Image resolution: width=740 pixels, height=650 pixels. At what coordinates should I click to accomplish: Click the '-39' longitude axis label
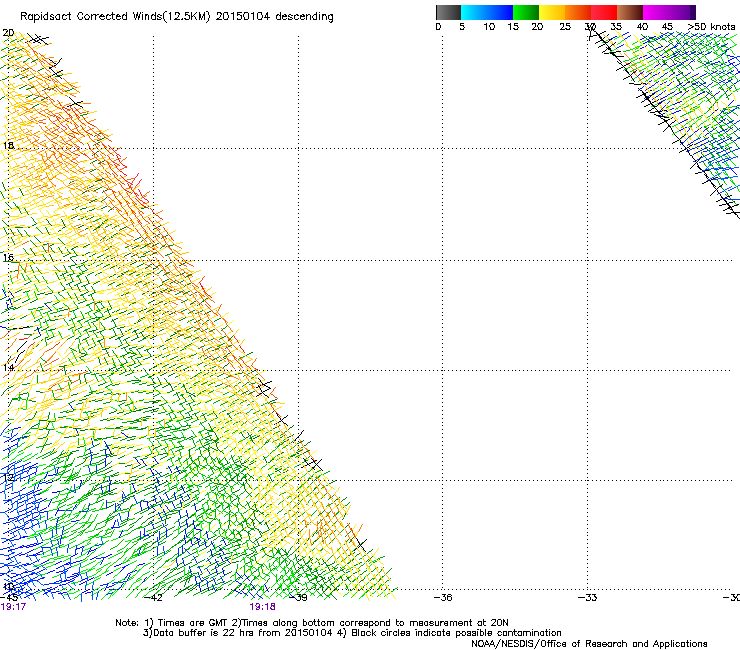[298, 598]
